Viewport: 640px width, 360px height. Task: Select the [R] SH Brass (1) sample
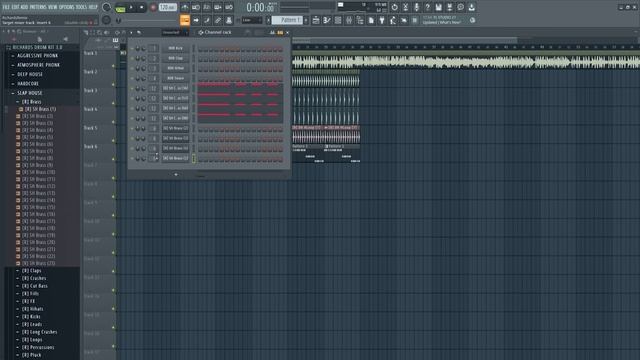coord(40,109)
